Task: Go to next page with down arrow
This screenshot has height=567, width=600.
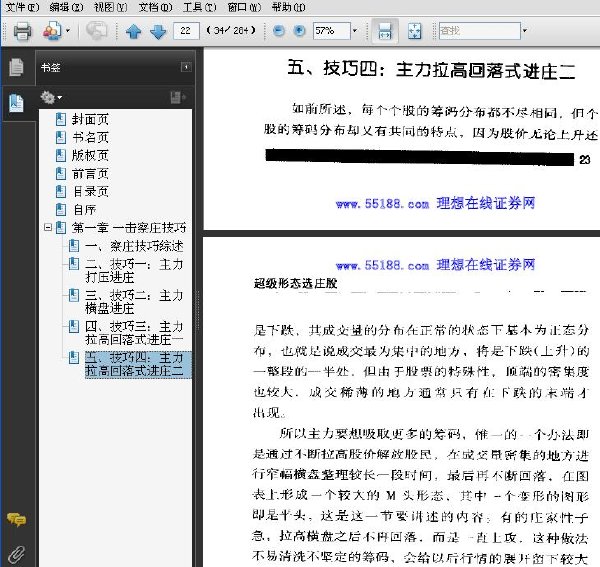Action: 158,31
